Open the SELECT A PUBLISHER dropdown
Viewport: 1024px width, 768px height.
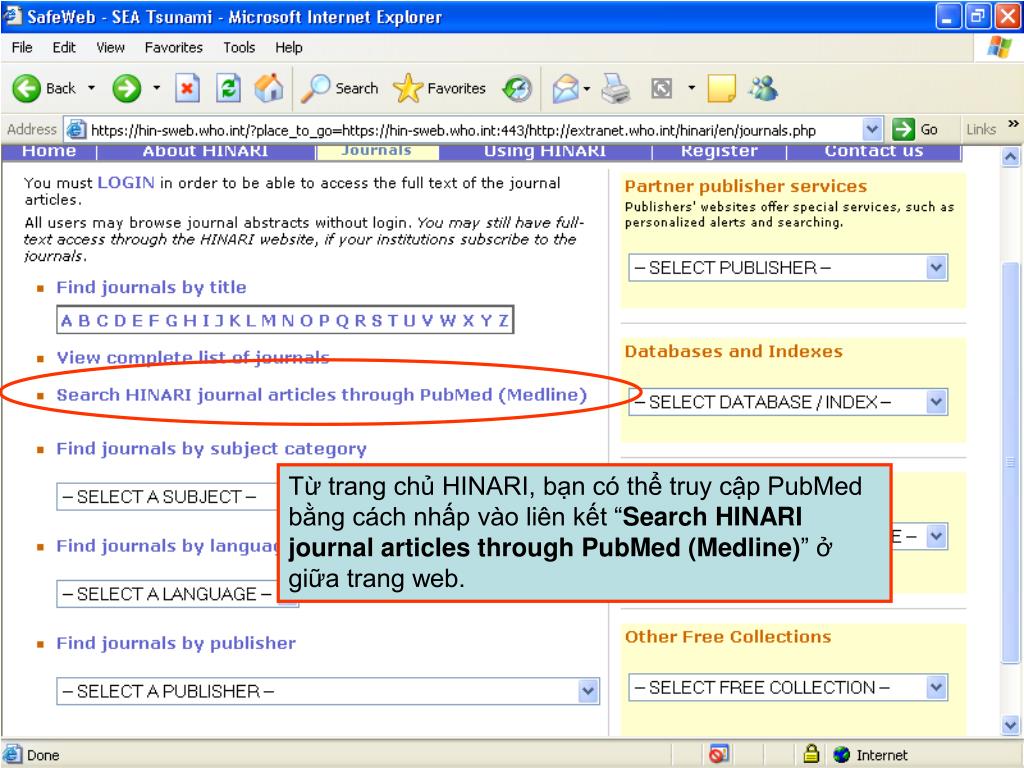coord(328,691)
